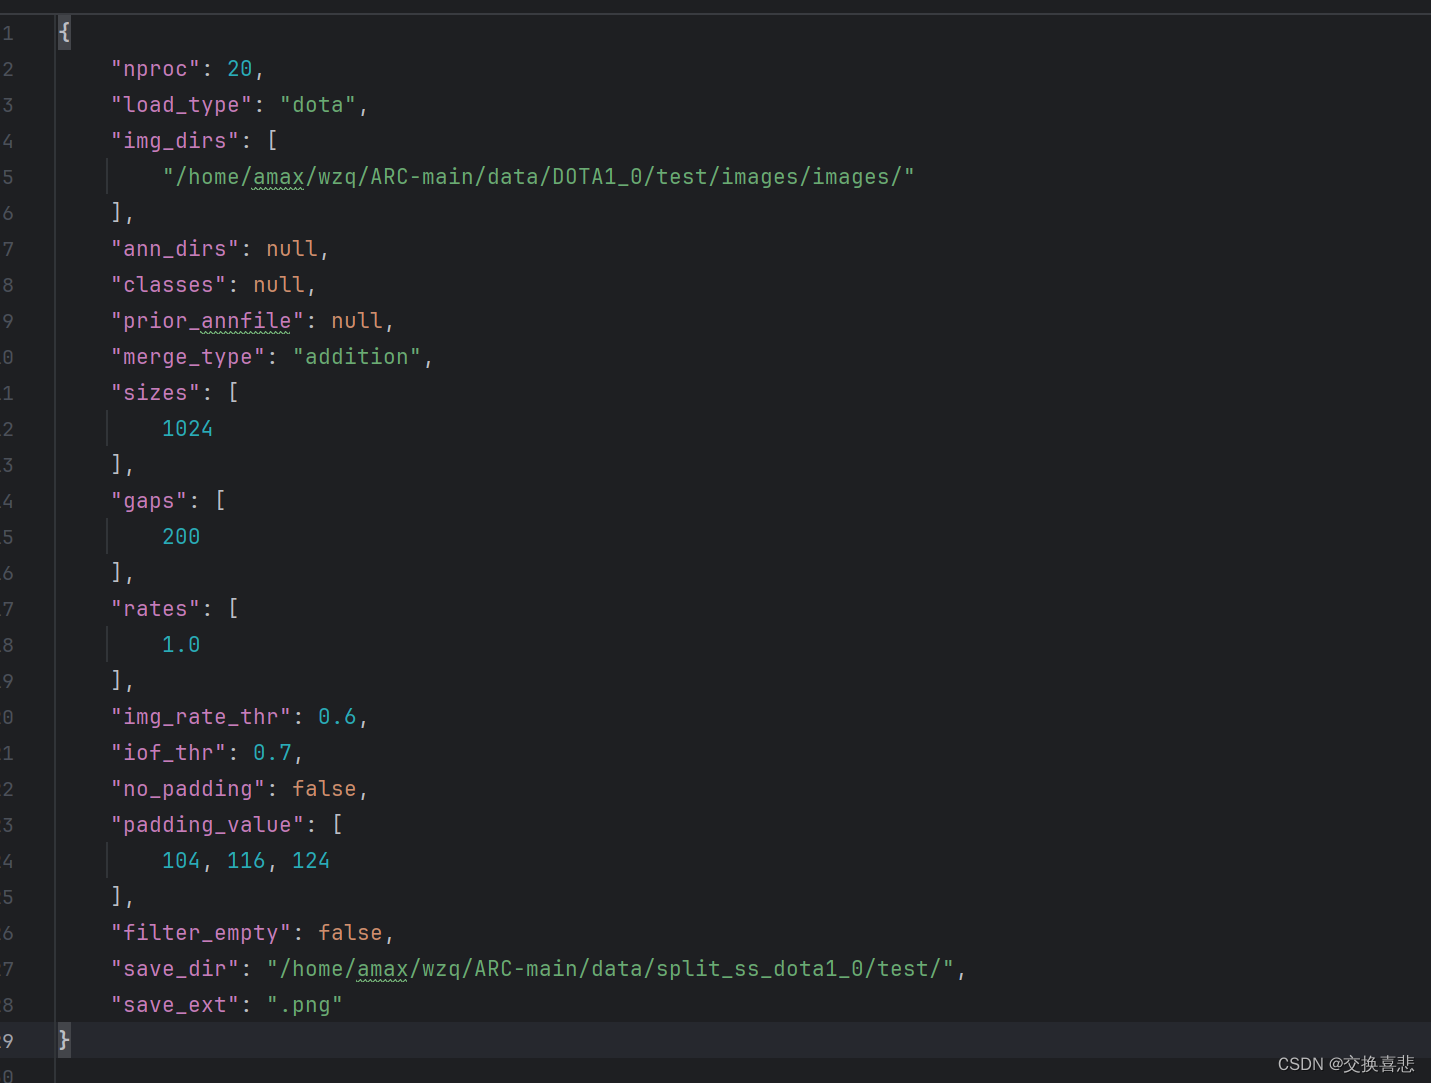Click the "ann_dirs" key
The width and height of the screenshot is (1431, 1083).
pos(175,249)
